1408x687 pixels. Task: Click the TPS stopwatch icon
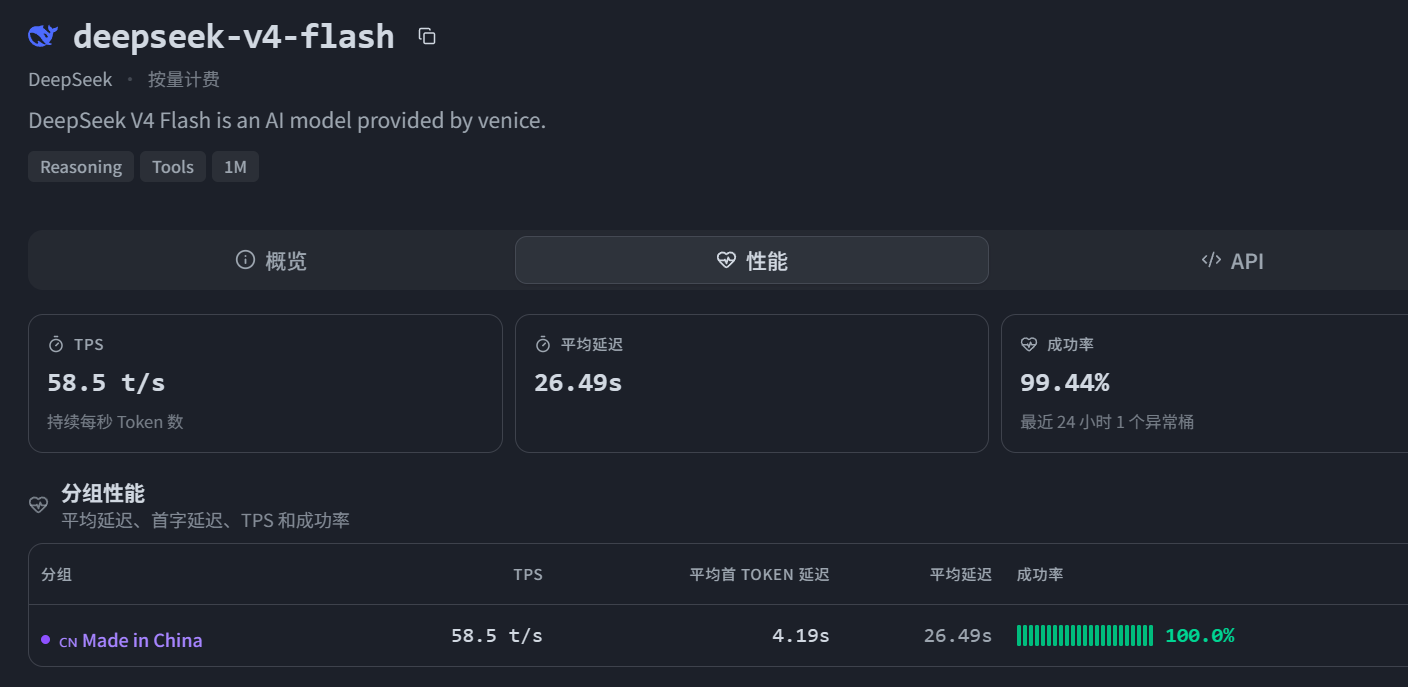click(x=56, y=344)
